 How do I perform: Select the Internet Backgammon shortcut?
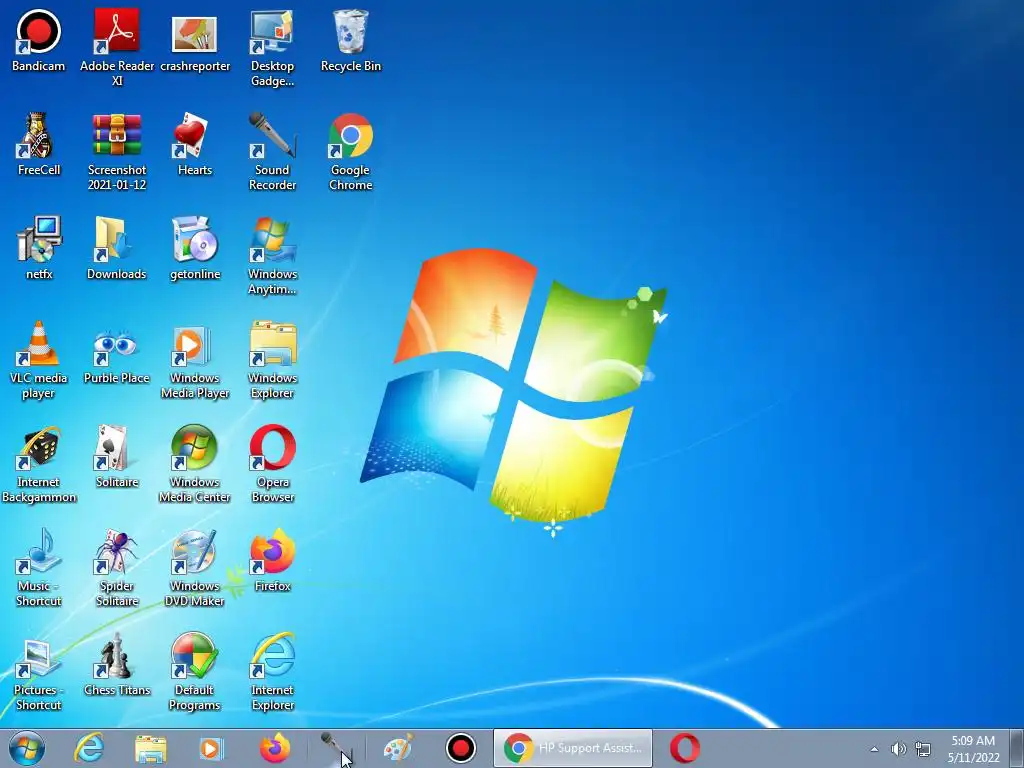(x=39, y=464)
